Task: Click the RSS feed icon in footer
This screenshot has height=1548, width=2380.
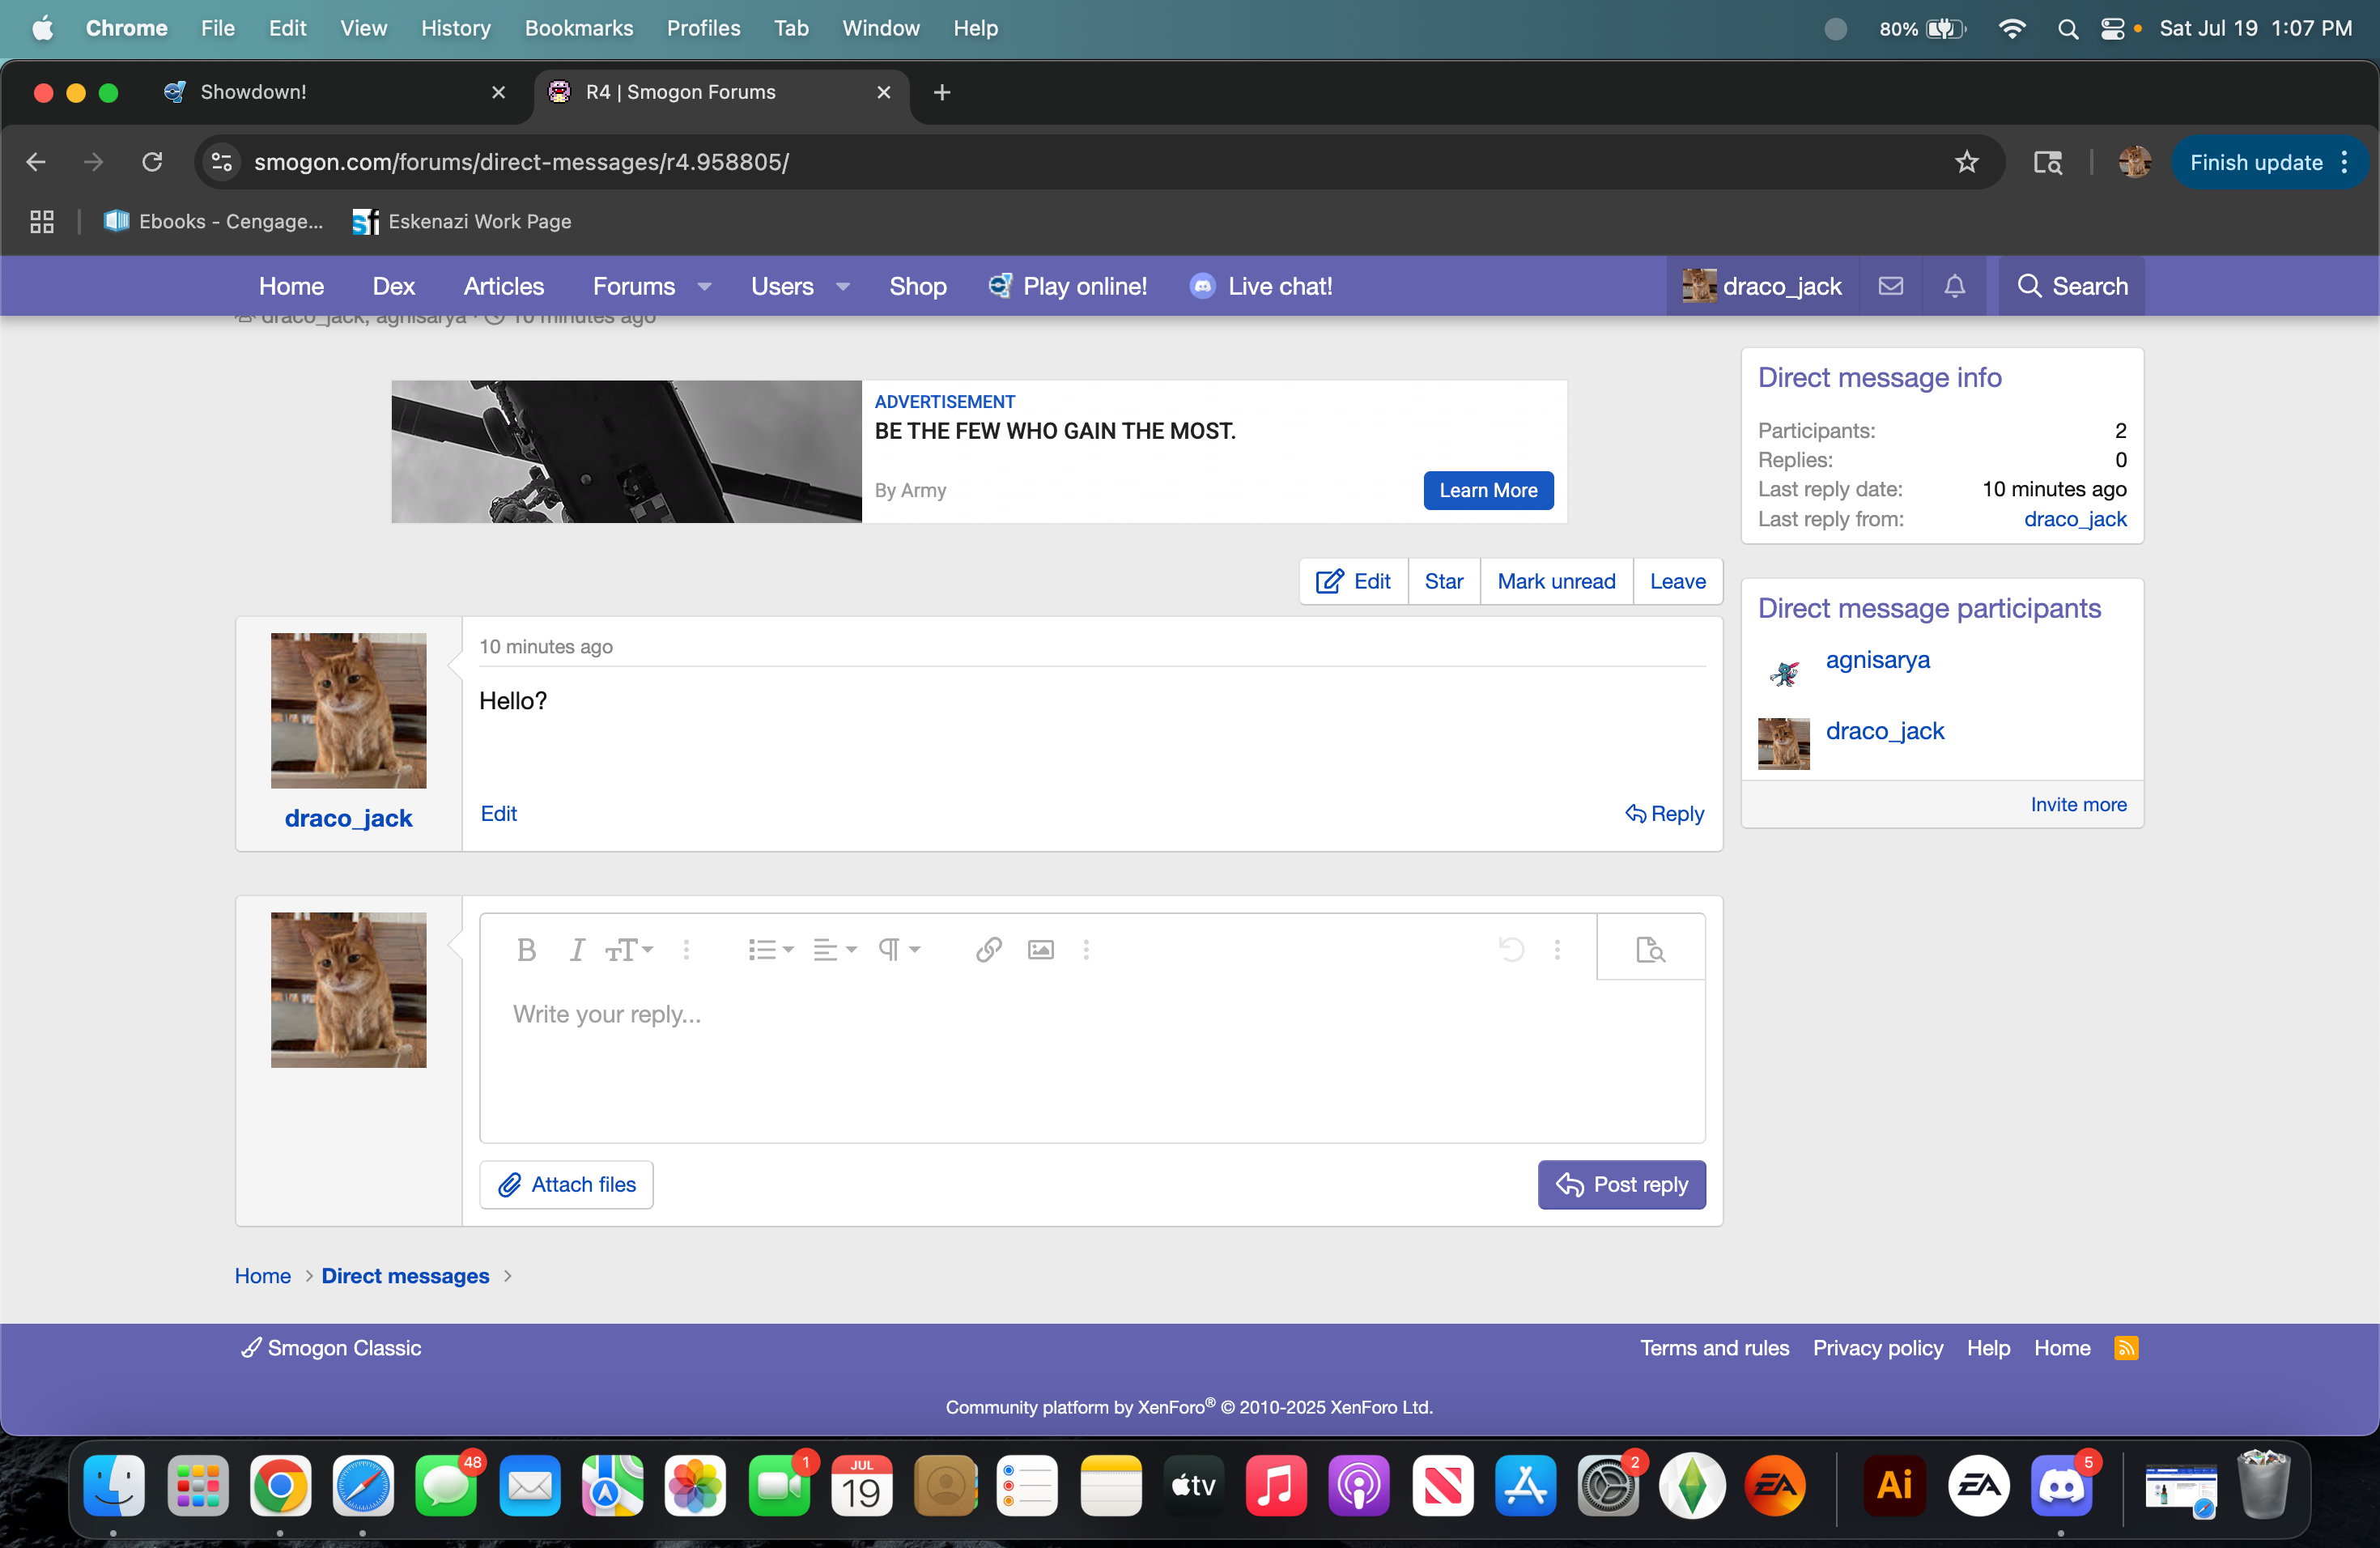Action: (x=2126, y=1347)
